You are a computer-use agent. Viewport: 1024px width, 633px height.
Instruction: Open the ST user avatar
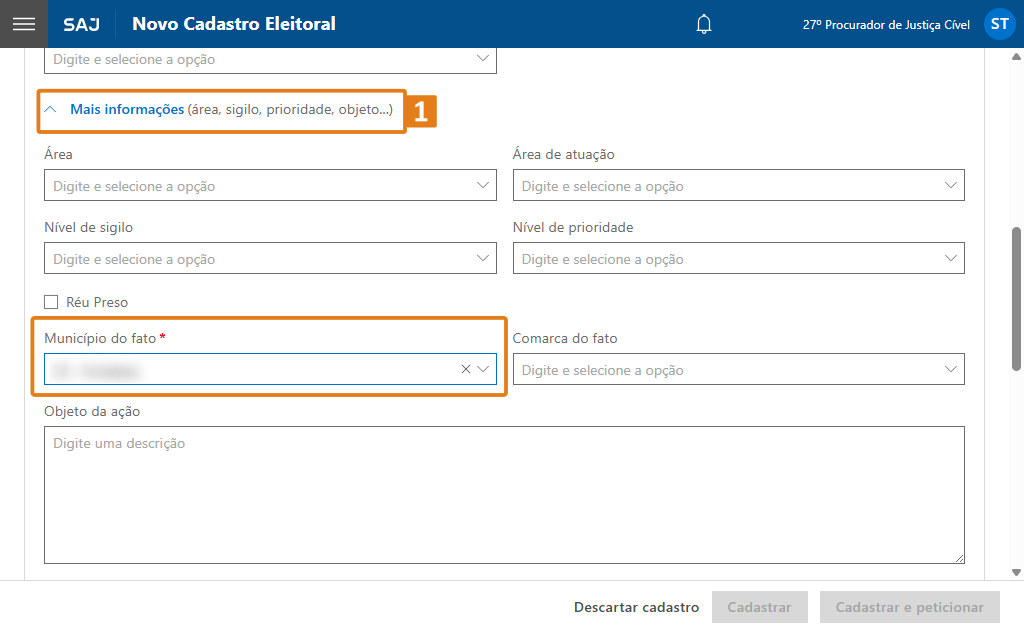[999, 24]
